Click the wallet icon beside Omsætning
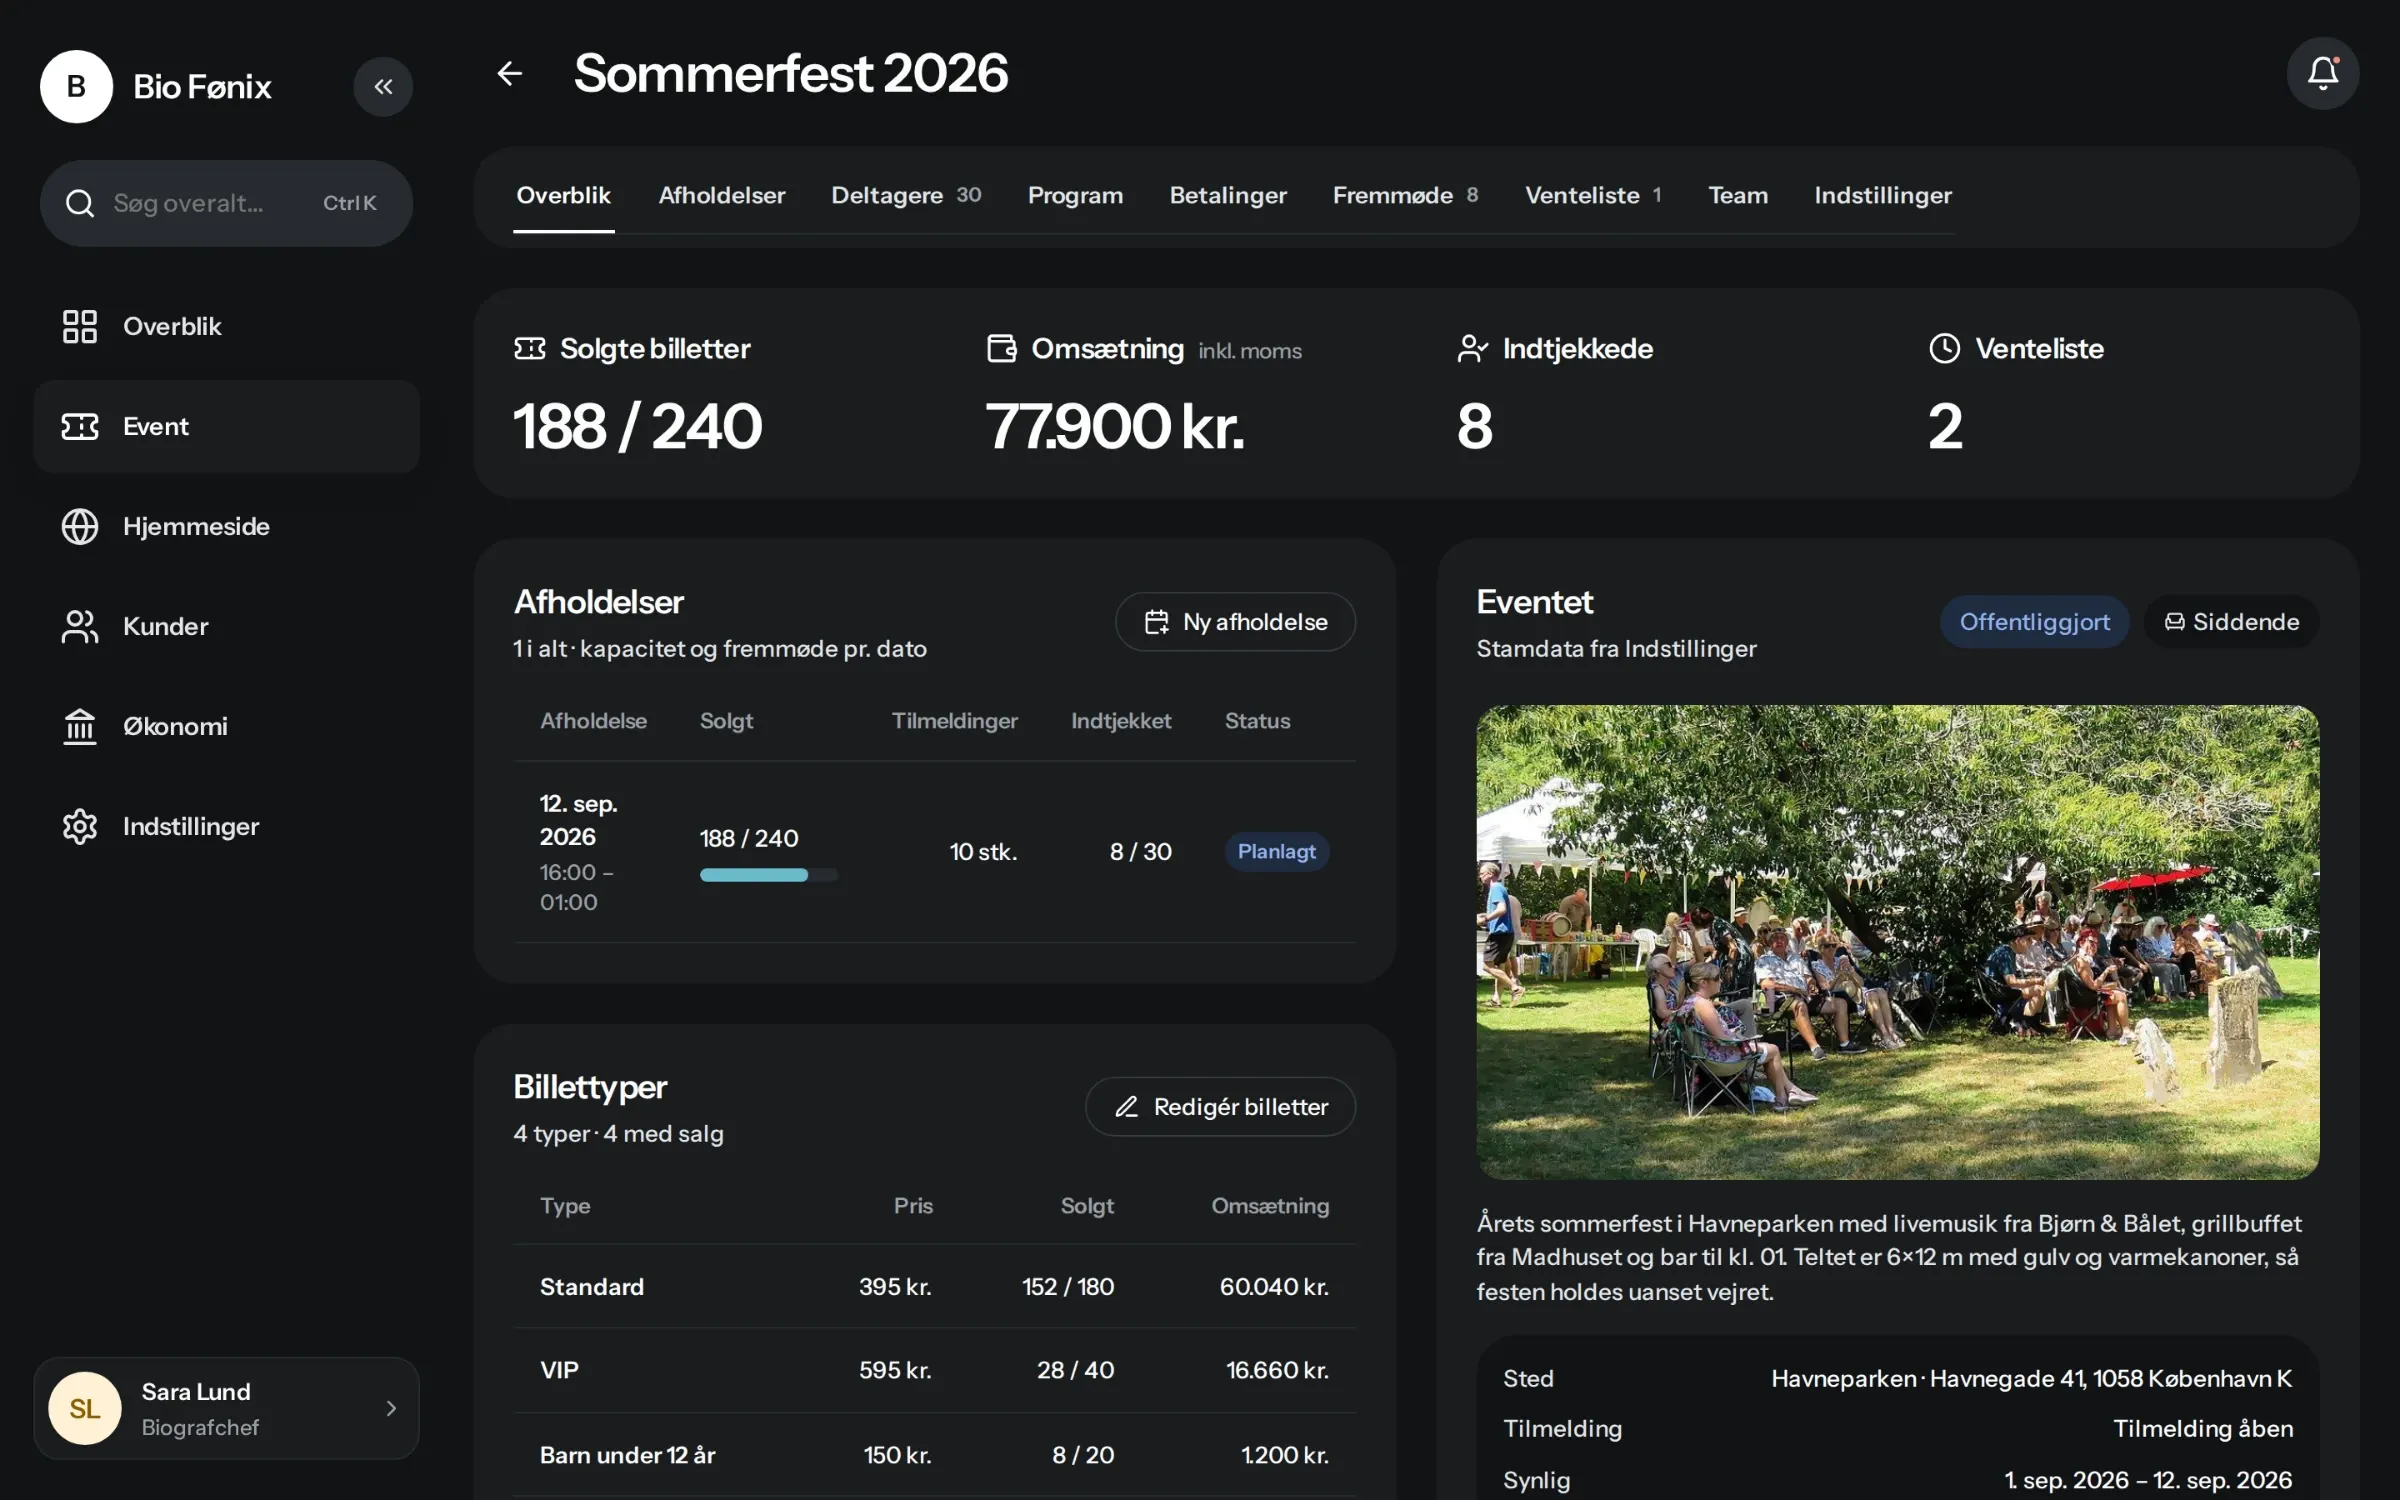 (1001, 348)
